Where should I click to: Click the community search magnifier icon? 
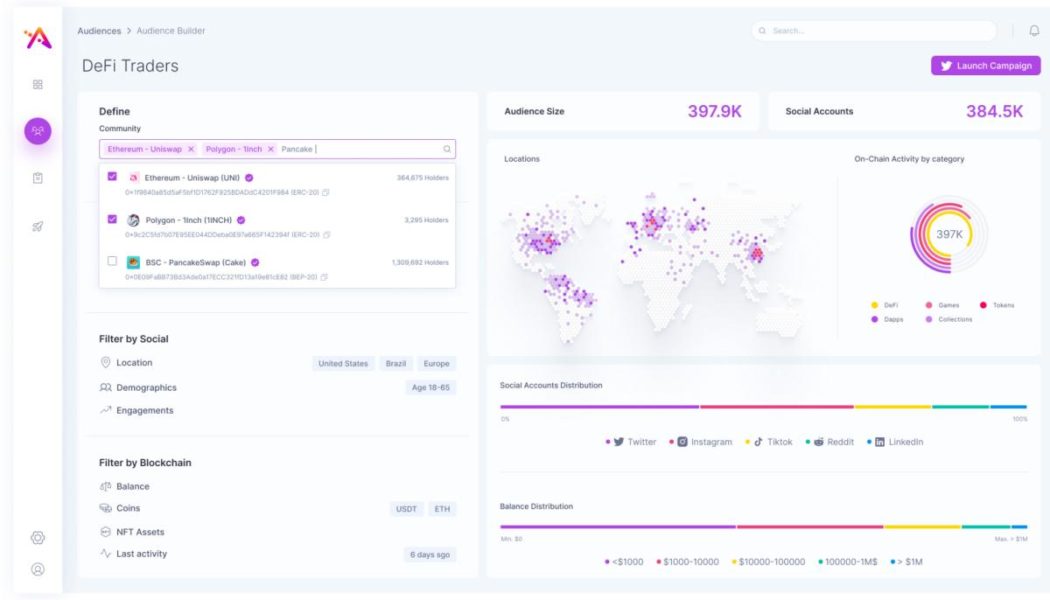click(446, 149)
